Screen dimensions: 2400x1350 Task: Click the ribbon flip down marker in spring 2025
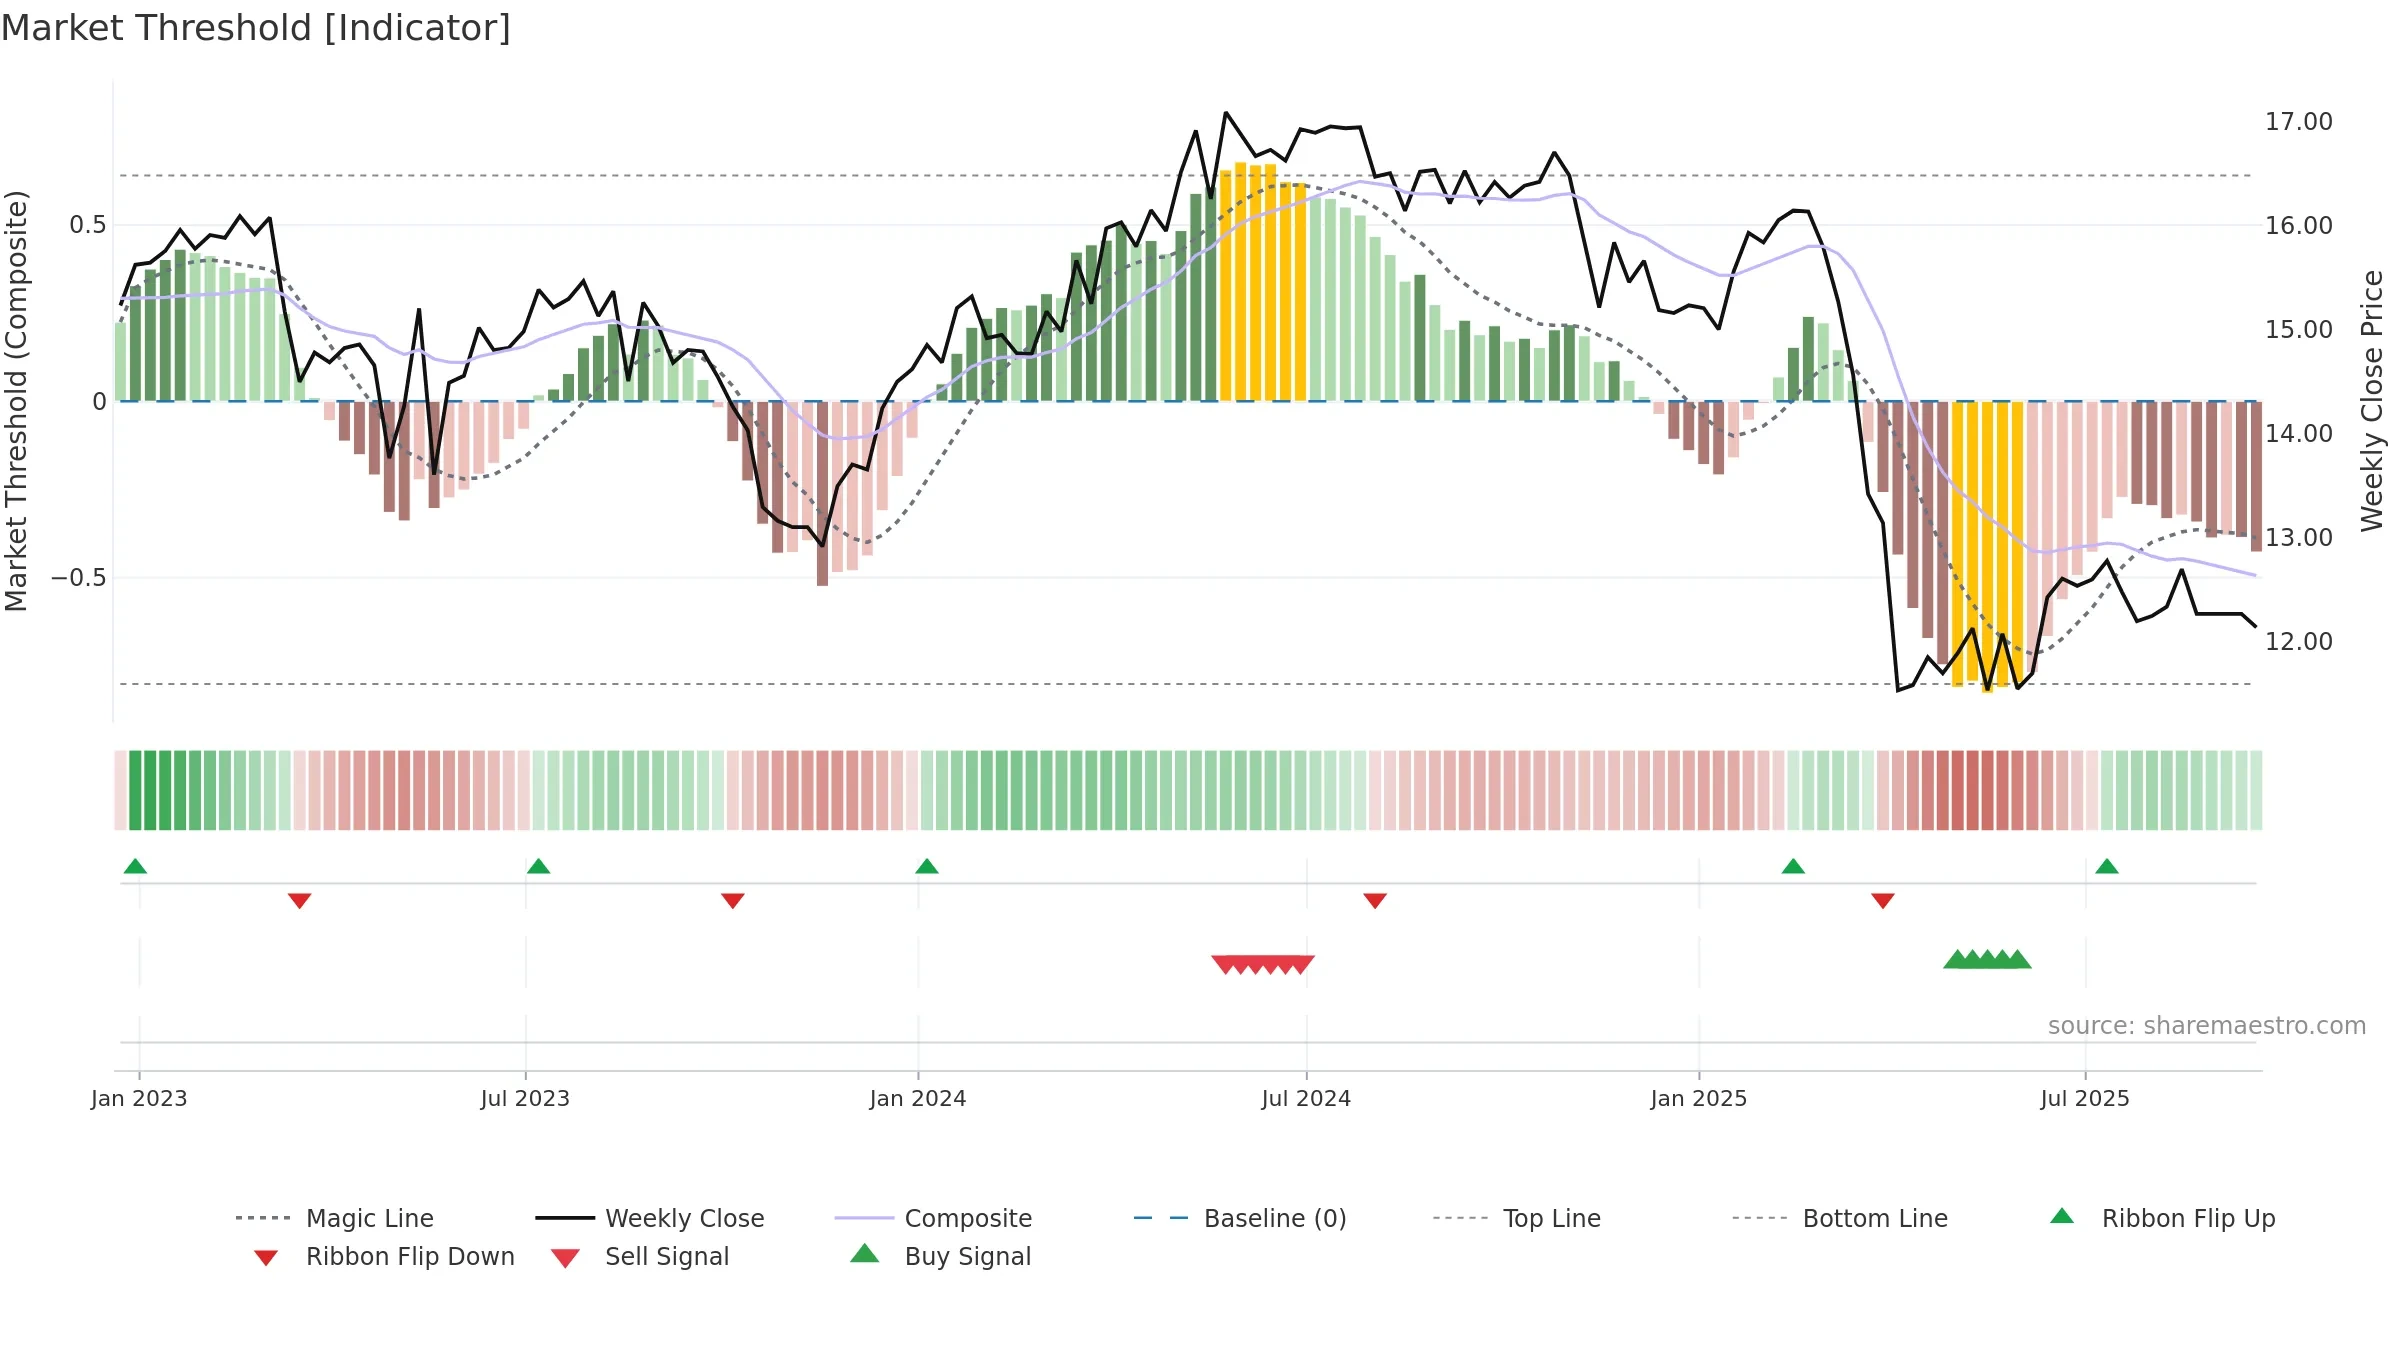tap(1883, 900)
